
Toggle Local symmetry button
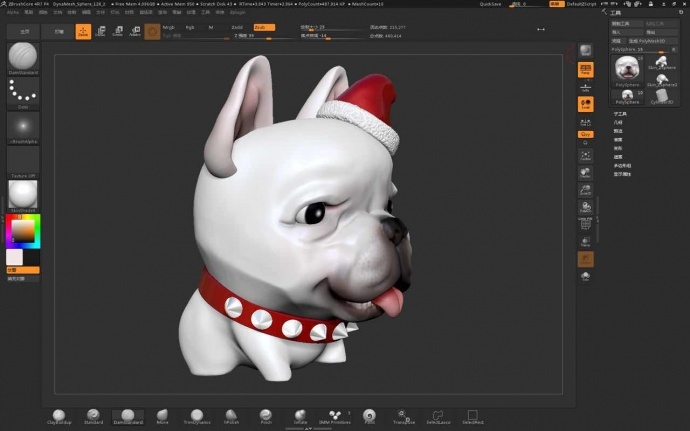coord(585,104)
